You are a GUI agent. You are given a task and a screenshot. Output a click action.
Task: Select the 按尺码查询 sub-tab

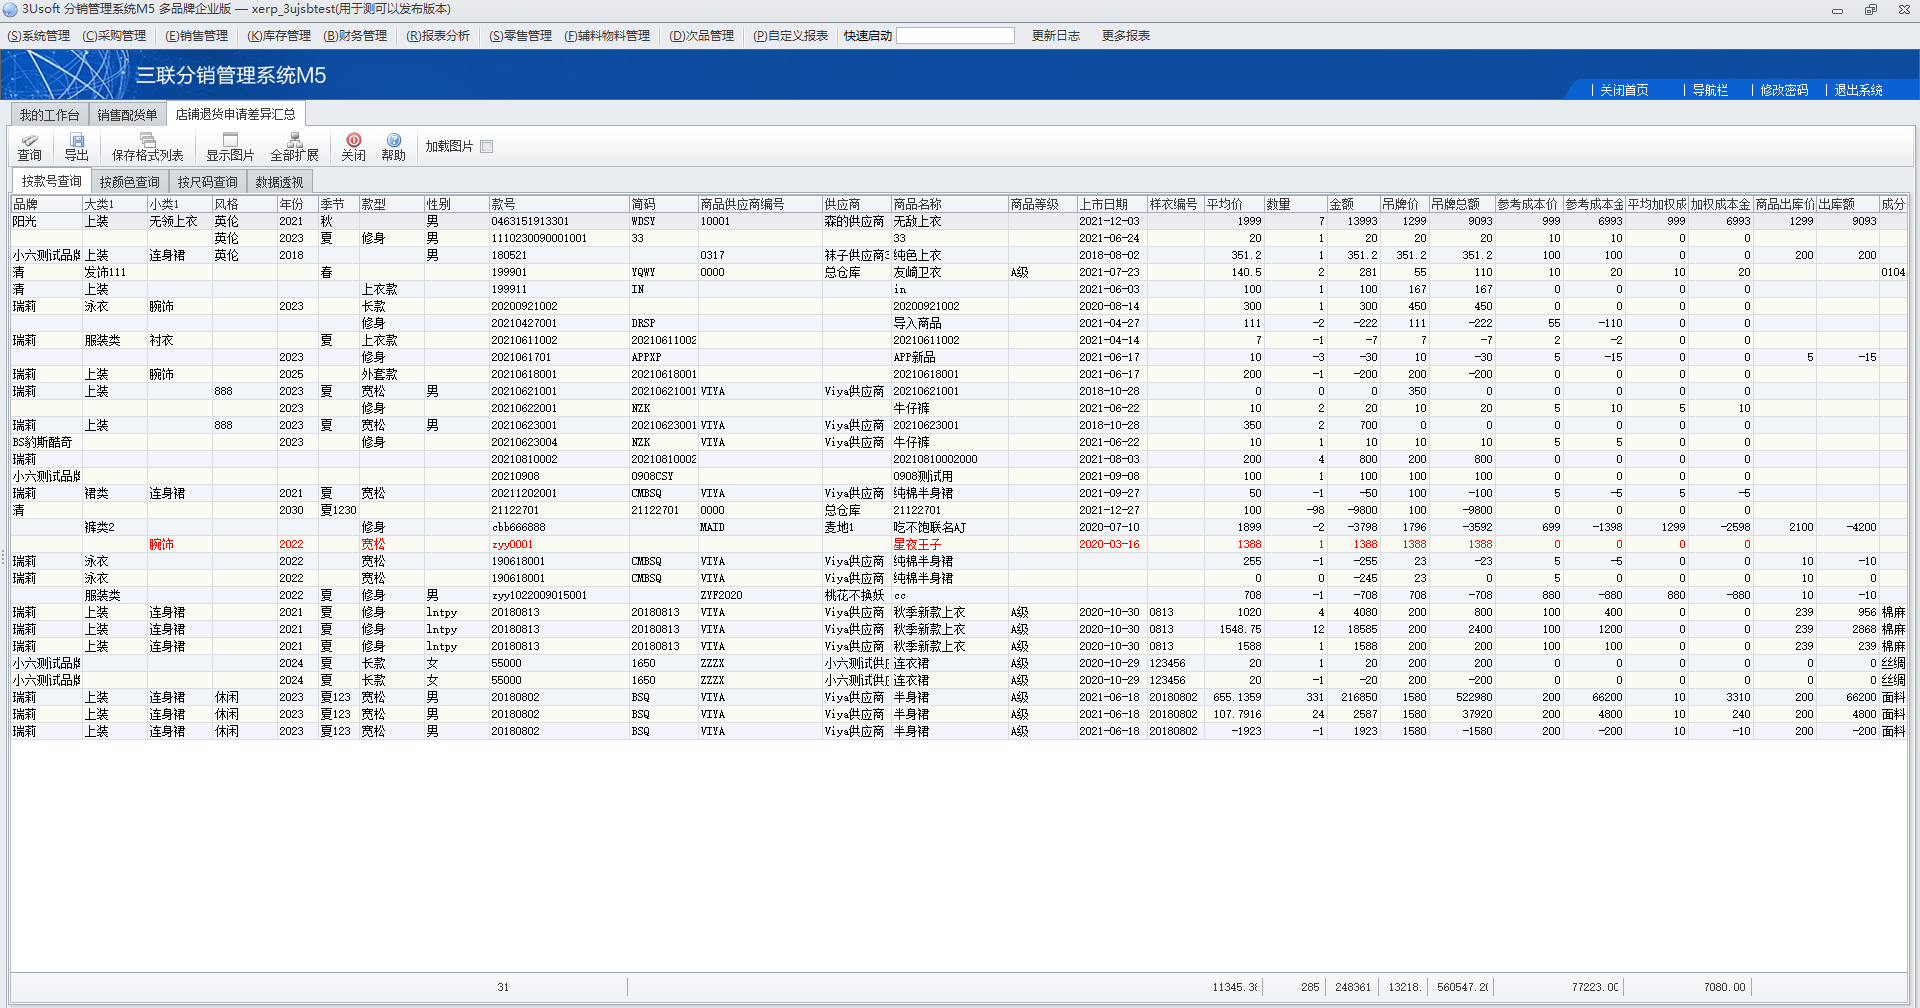tap(208, 182)
